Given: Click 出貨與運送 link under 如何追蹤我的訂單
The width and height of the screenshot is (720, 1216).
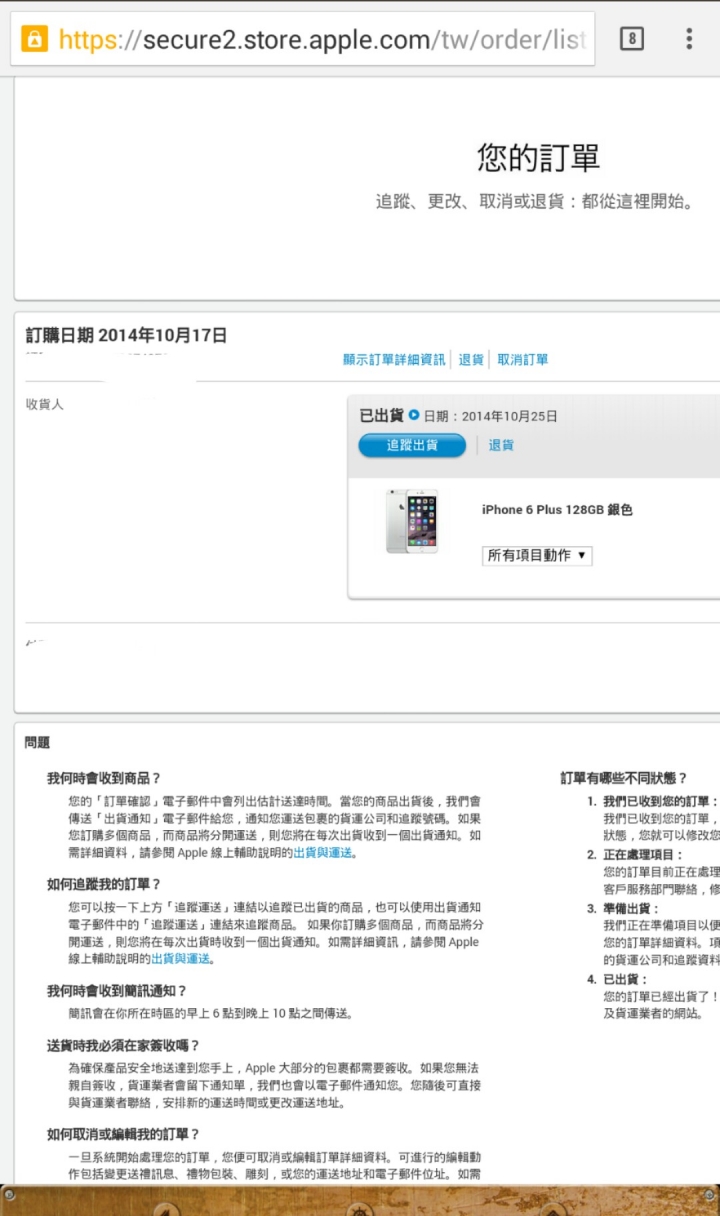Looking at the screenshot, I should [x=181, y=958].
